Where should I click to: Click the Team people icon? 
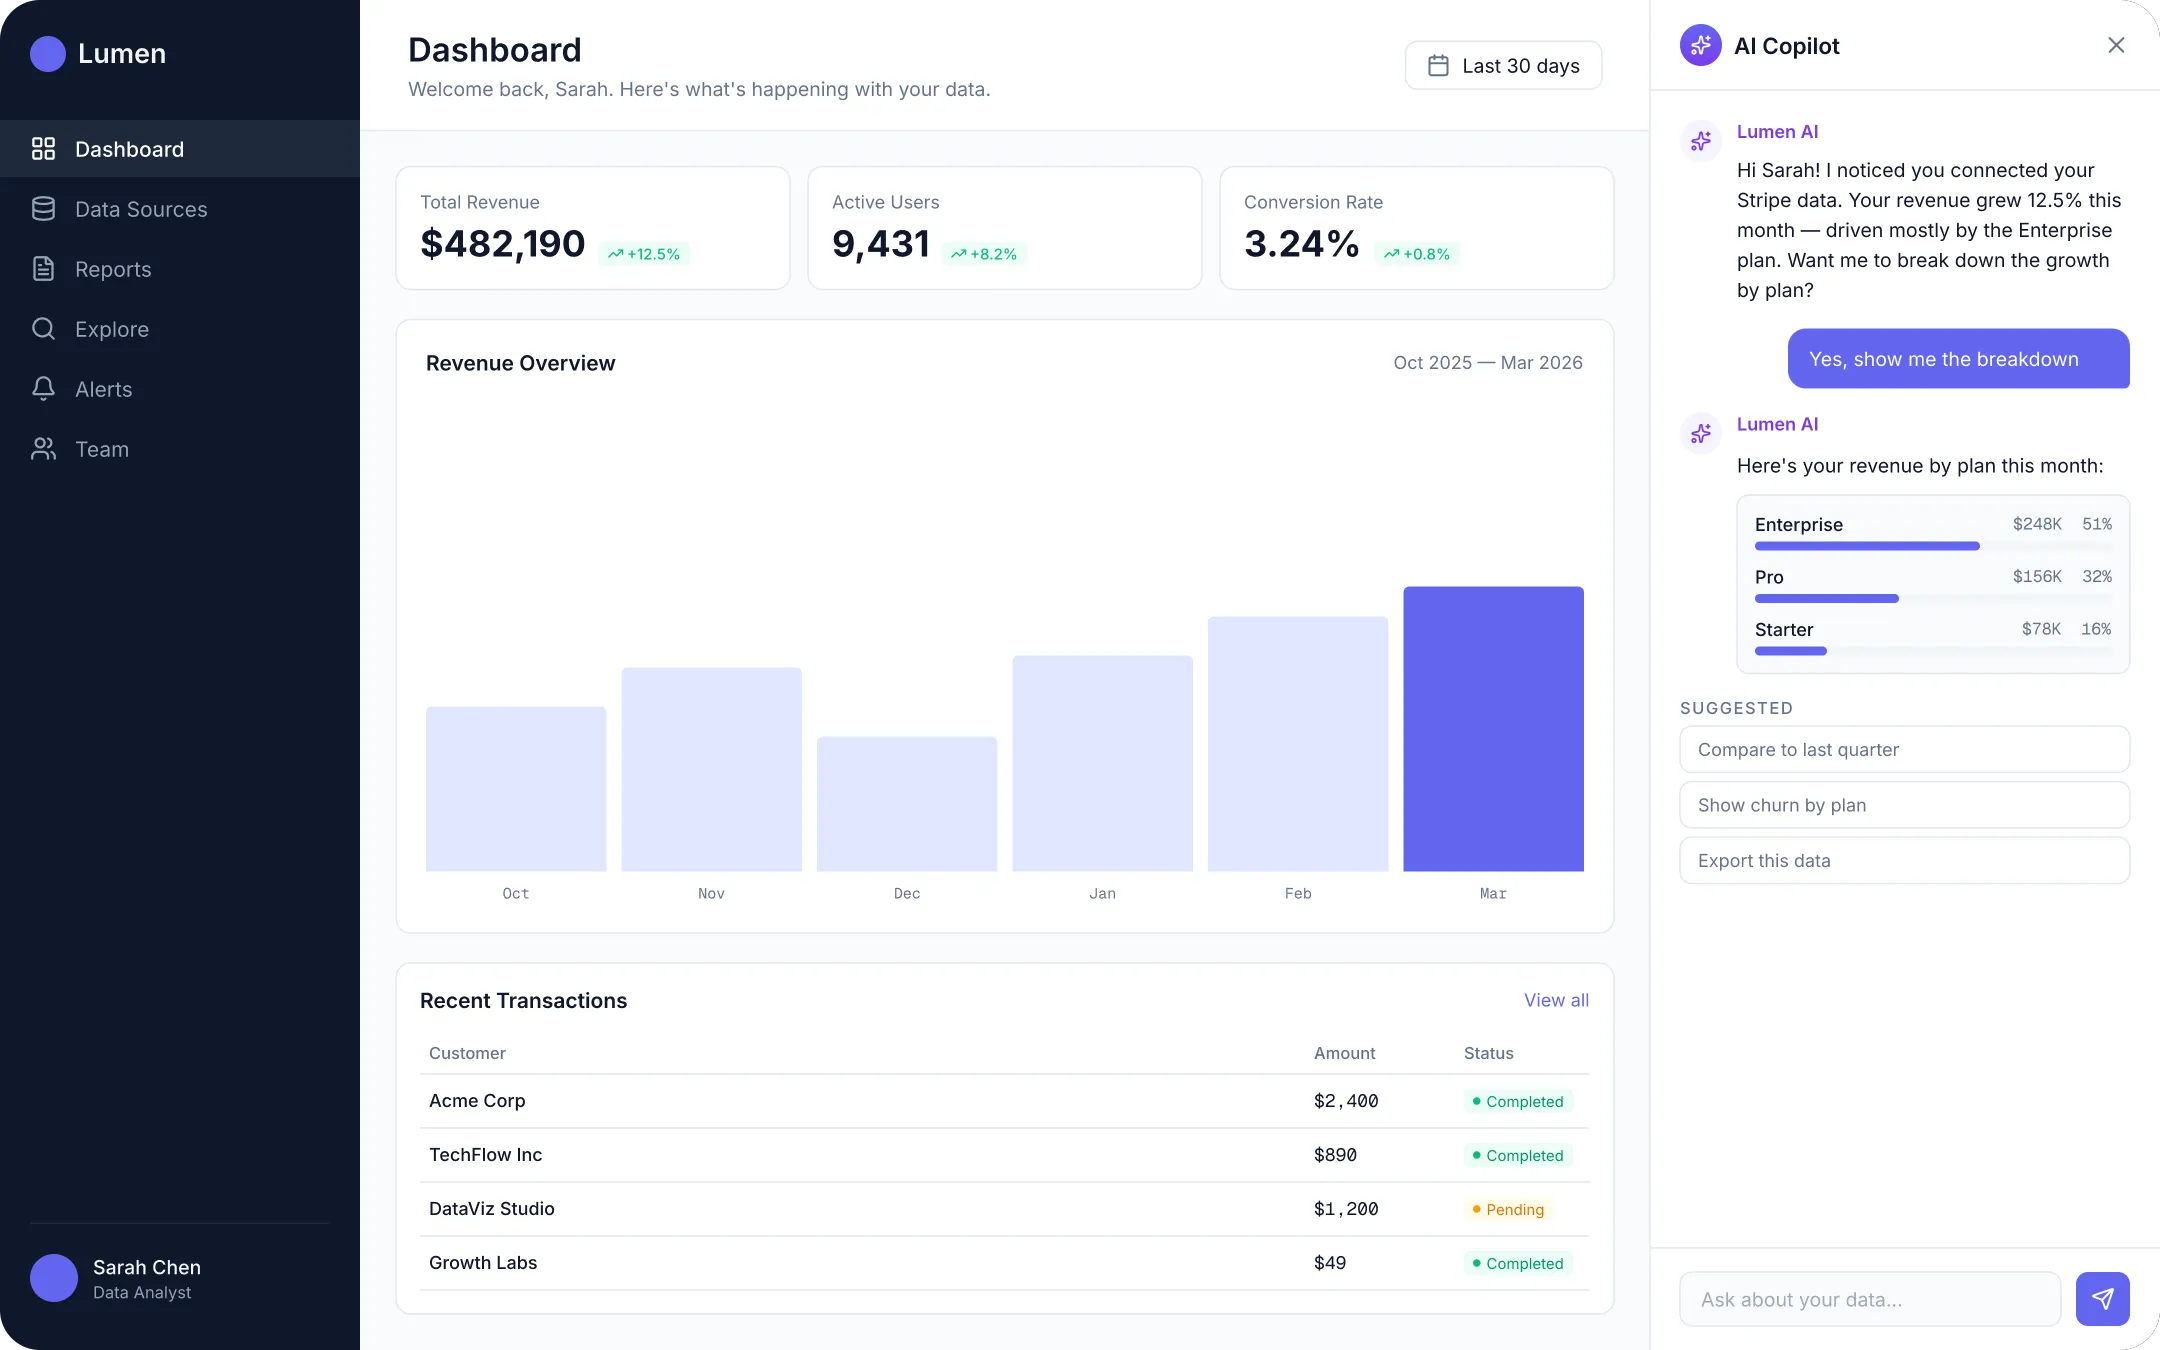(x=43, y=449)
